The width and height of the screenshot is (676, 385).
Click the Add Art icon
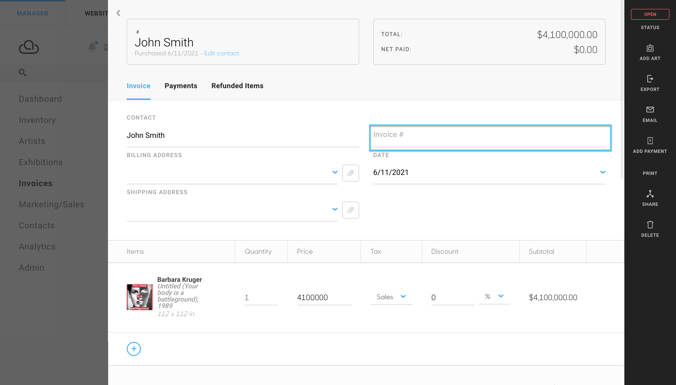click(650, 48)
